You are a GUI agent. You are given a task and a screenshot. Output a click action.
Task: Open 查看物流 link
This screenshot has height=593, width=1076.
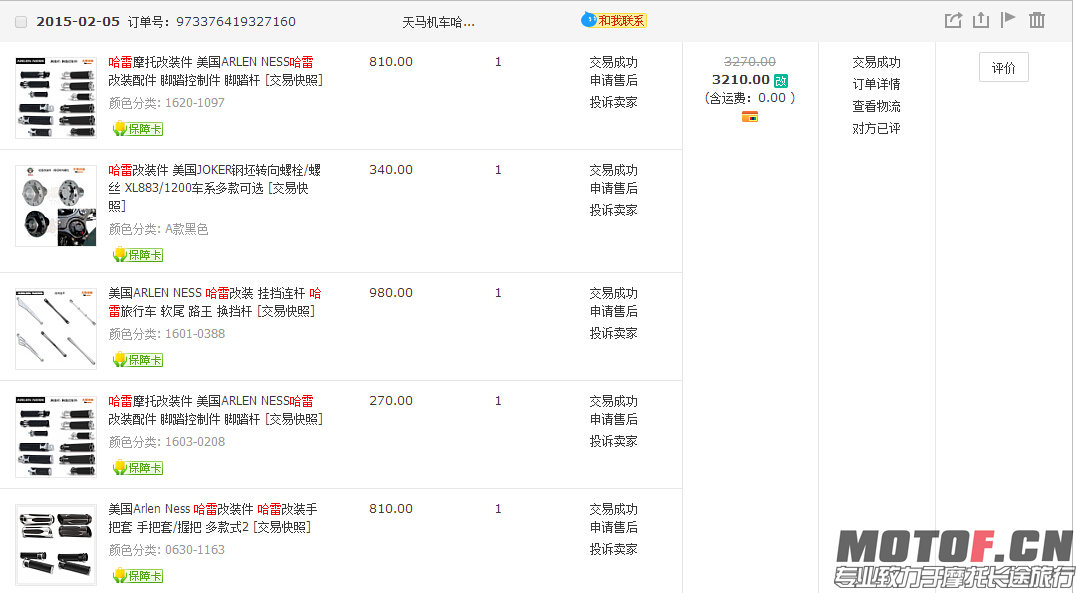pyautogui.click(x=876, y=106)
